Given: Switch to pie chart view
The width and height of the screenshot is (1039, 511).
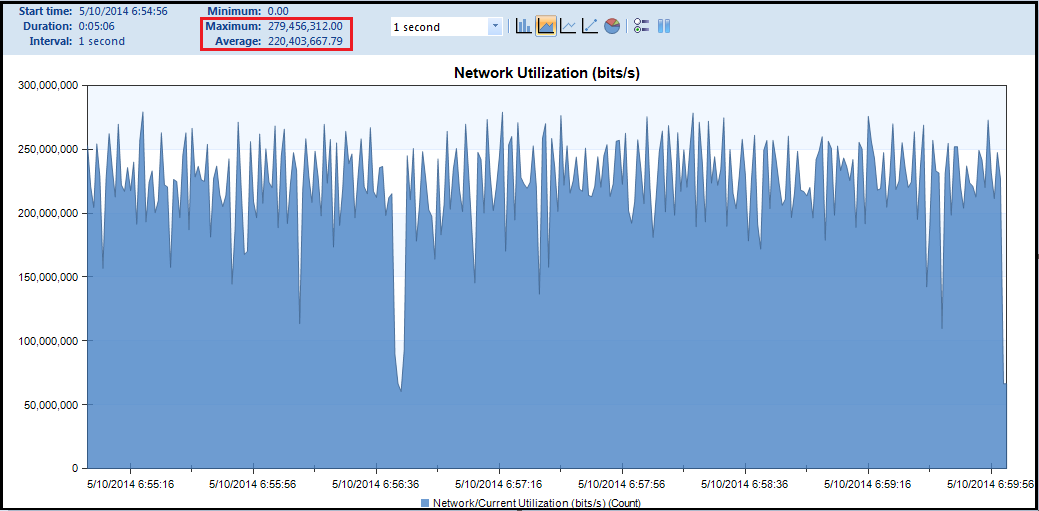Looking at the screenshot, I should pos(612,26).
